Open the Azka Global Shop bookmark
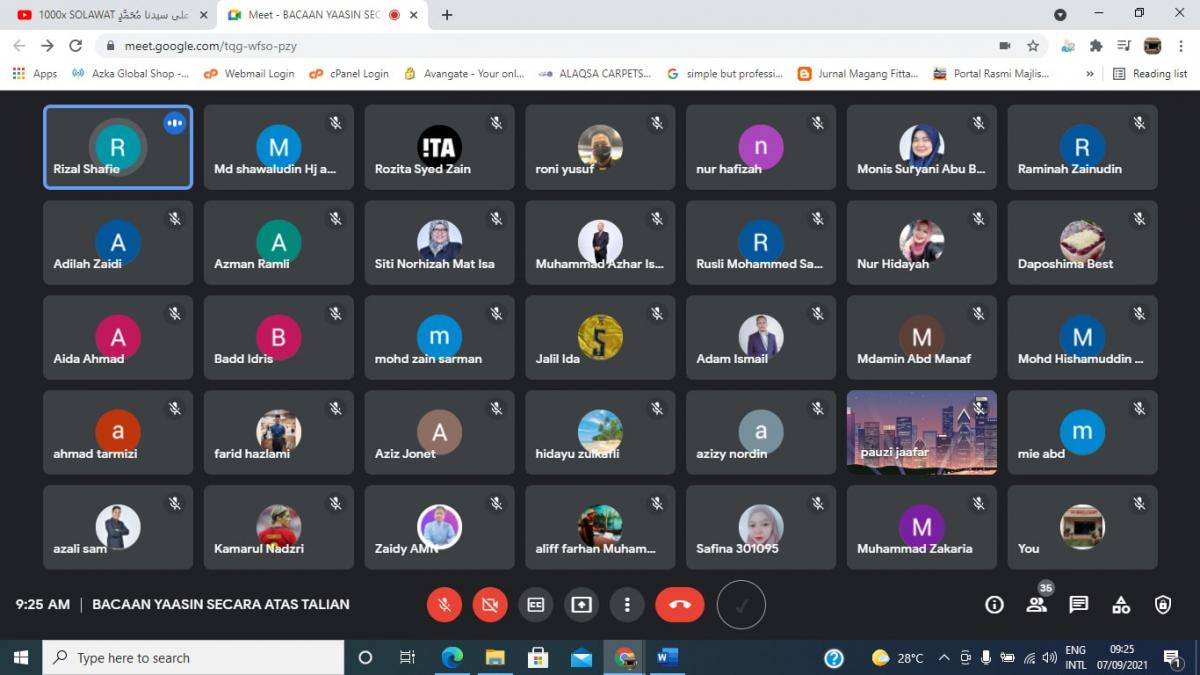 tap(130, 73)
